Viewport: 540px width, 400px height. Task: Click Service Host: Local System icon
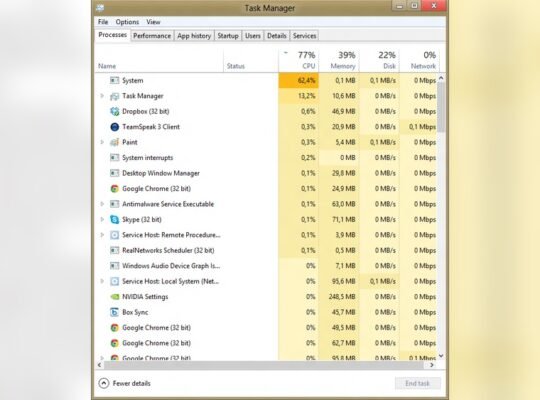(x=114, y=281)
